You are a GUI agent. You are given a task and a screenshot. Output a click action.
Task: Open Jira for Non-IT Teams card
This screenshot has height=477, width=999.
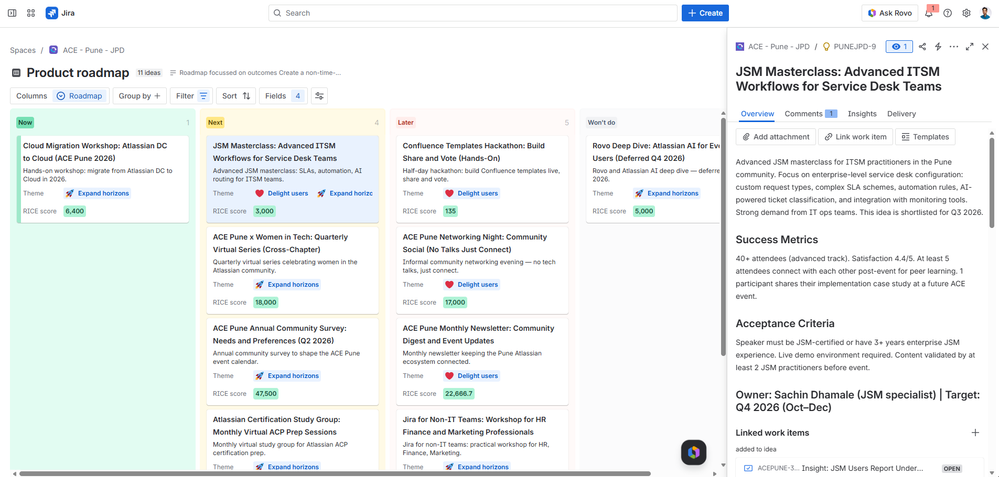482,440
